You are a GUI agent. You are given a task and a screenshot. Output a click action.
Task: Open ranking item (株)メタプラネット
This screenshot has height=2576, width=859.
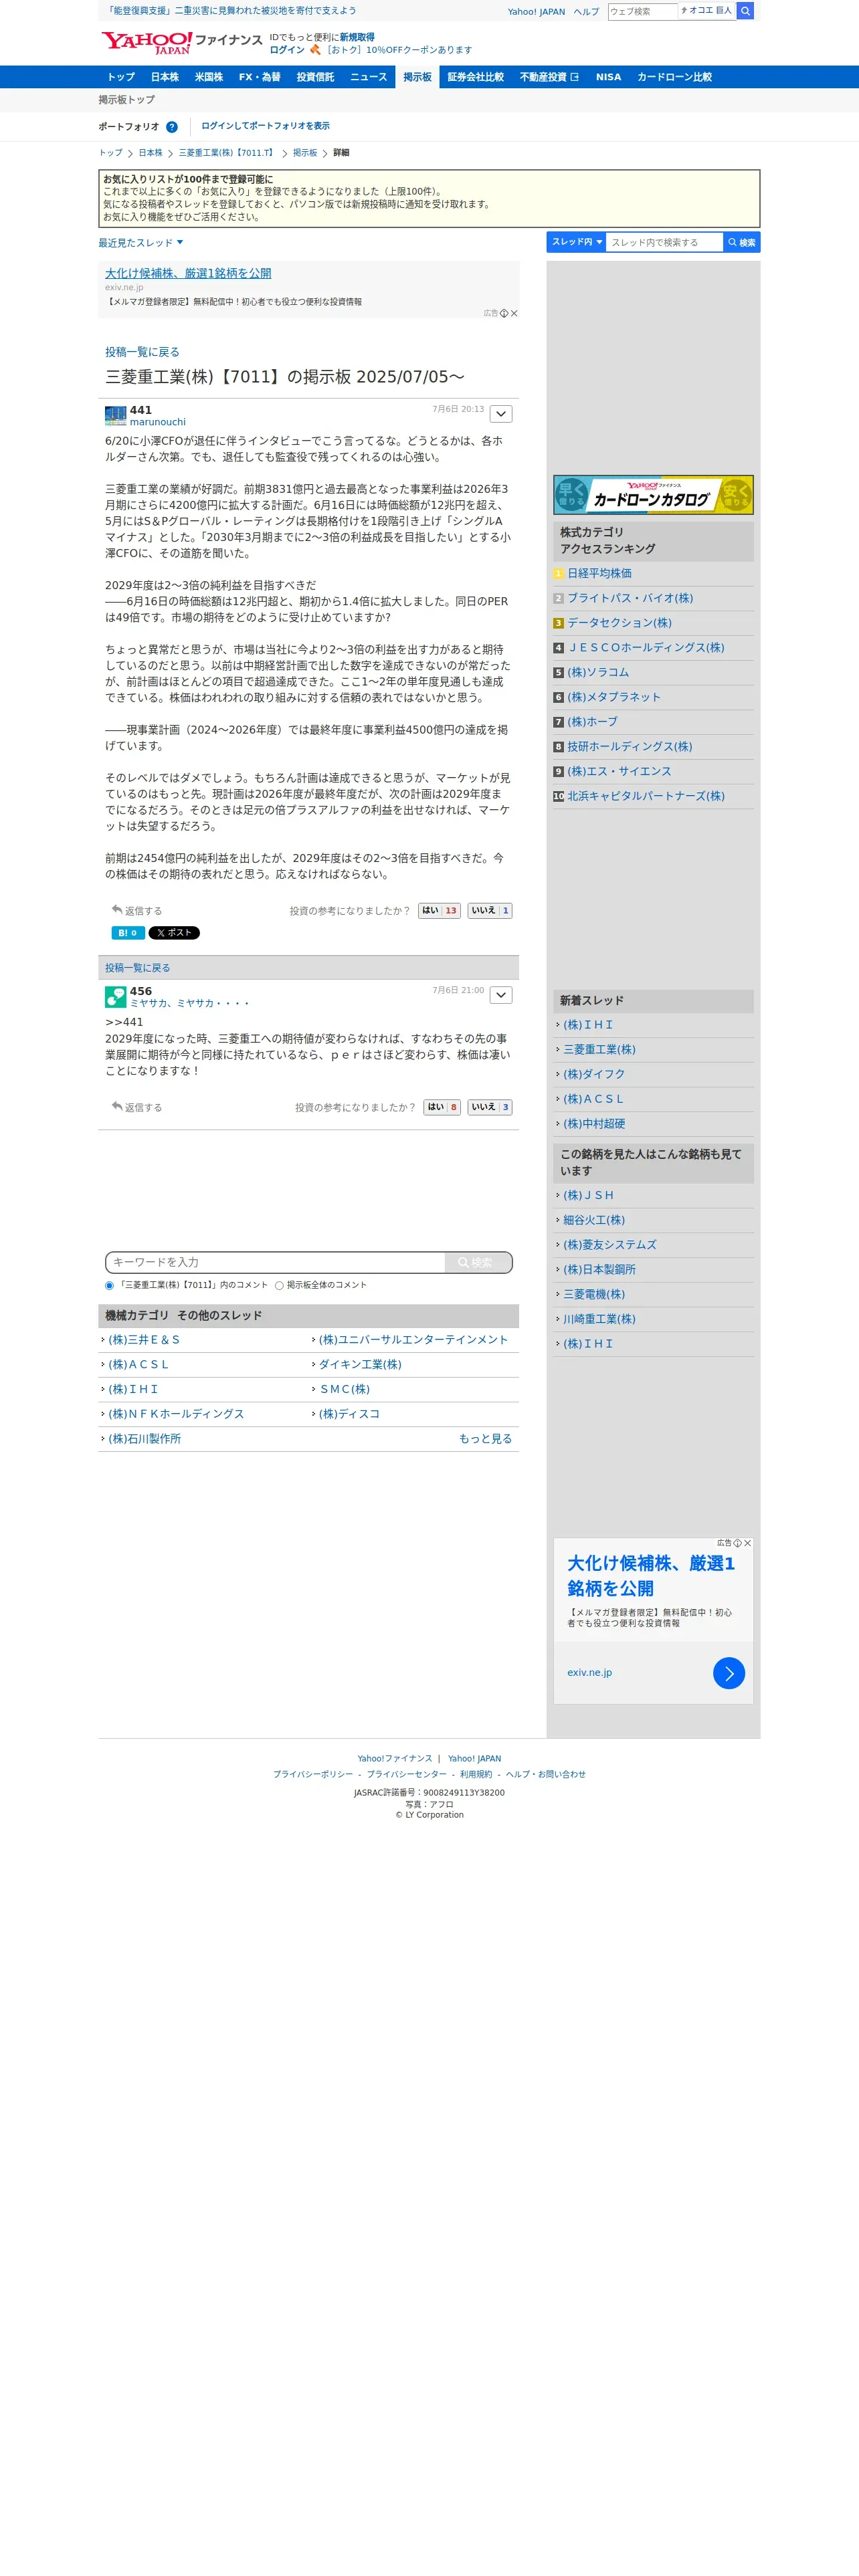pyautogui.click(x=614, y=697)
